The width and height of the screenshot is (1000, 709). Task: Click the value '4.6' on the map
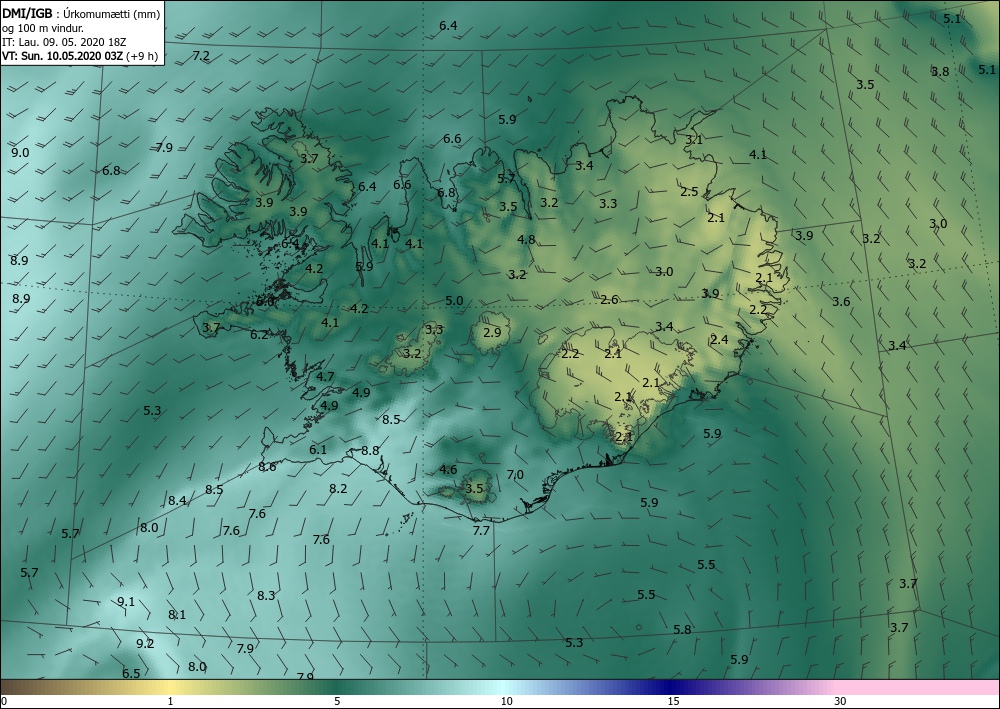click(x=448, y=470)
